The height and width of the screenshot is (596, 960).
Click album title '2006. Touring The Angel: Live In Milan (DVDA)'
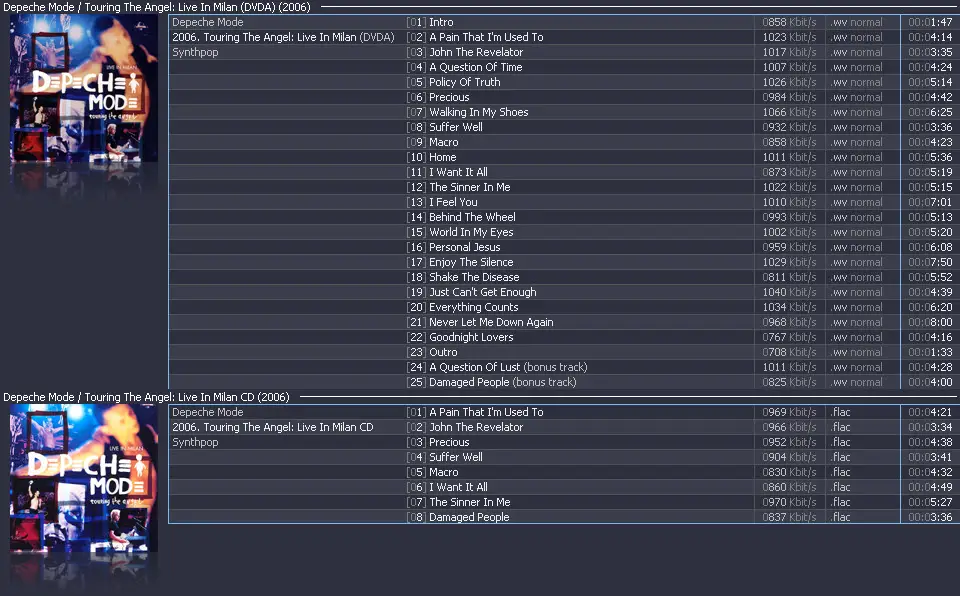pos(283,37)
